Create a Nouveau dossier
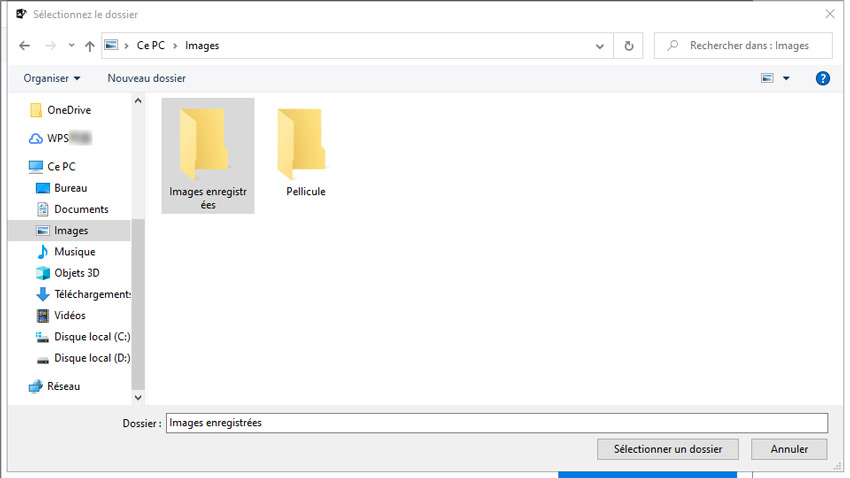Image resolution: width=850 pixels, height=478 pixels. coord(146,79)
